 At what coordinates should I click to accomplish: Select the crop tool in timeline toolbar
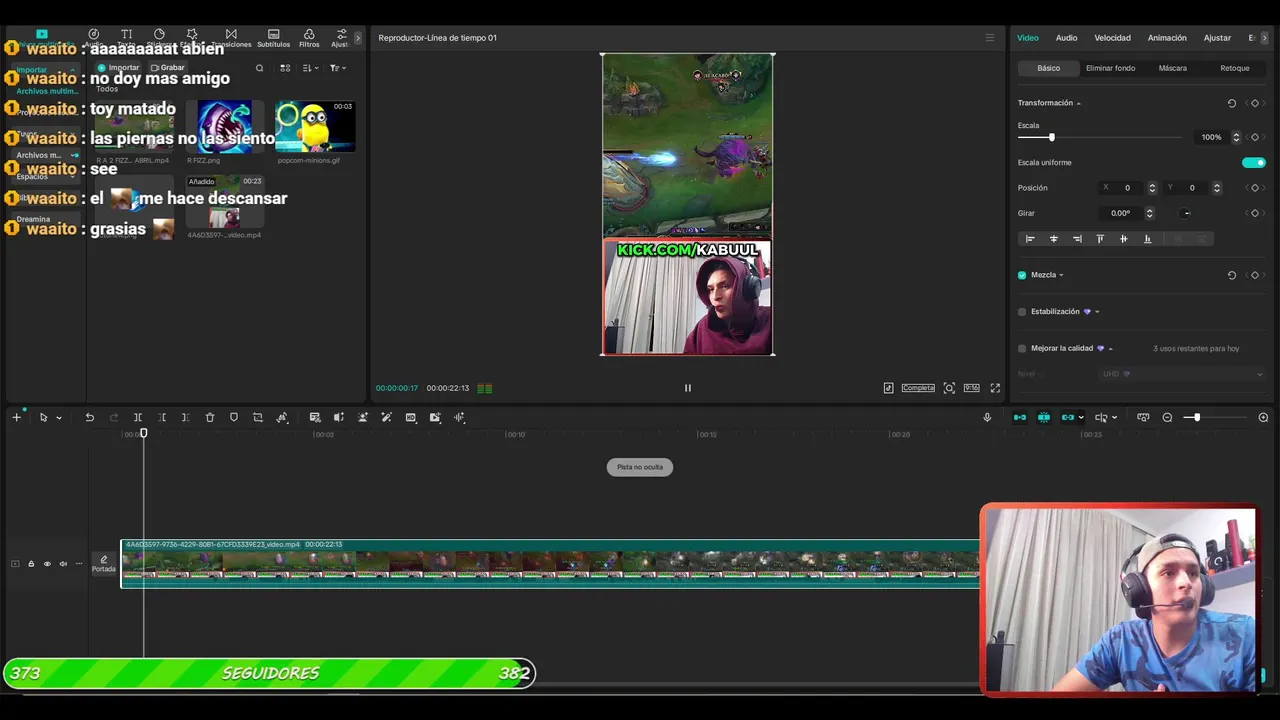click(258, 417)
